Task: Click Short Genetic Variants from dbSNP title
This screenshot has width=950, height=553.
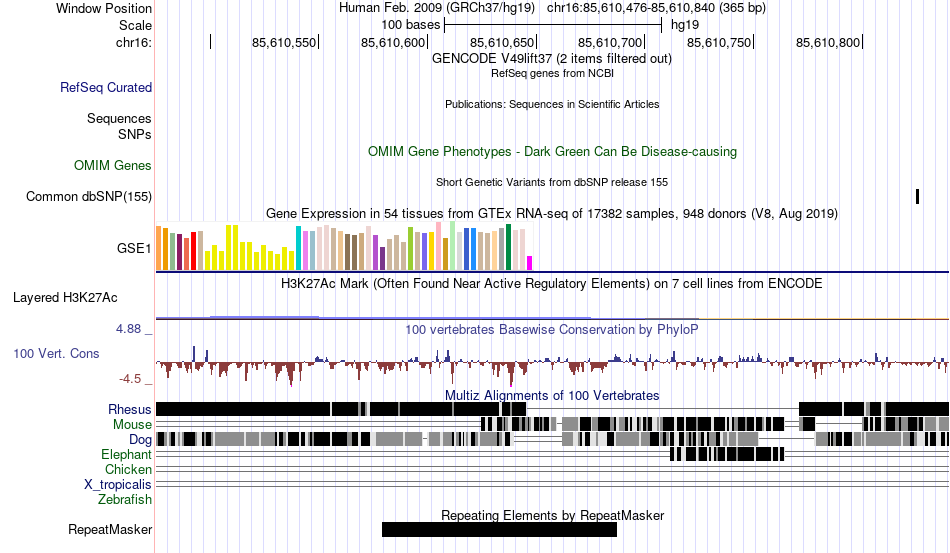Action: pyautogui.click(x=552, y=182)
